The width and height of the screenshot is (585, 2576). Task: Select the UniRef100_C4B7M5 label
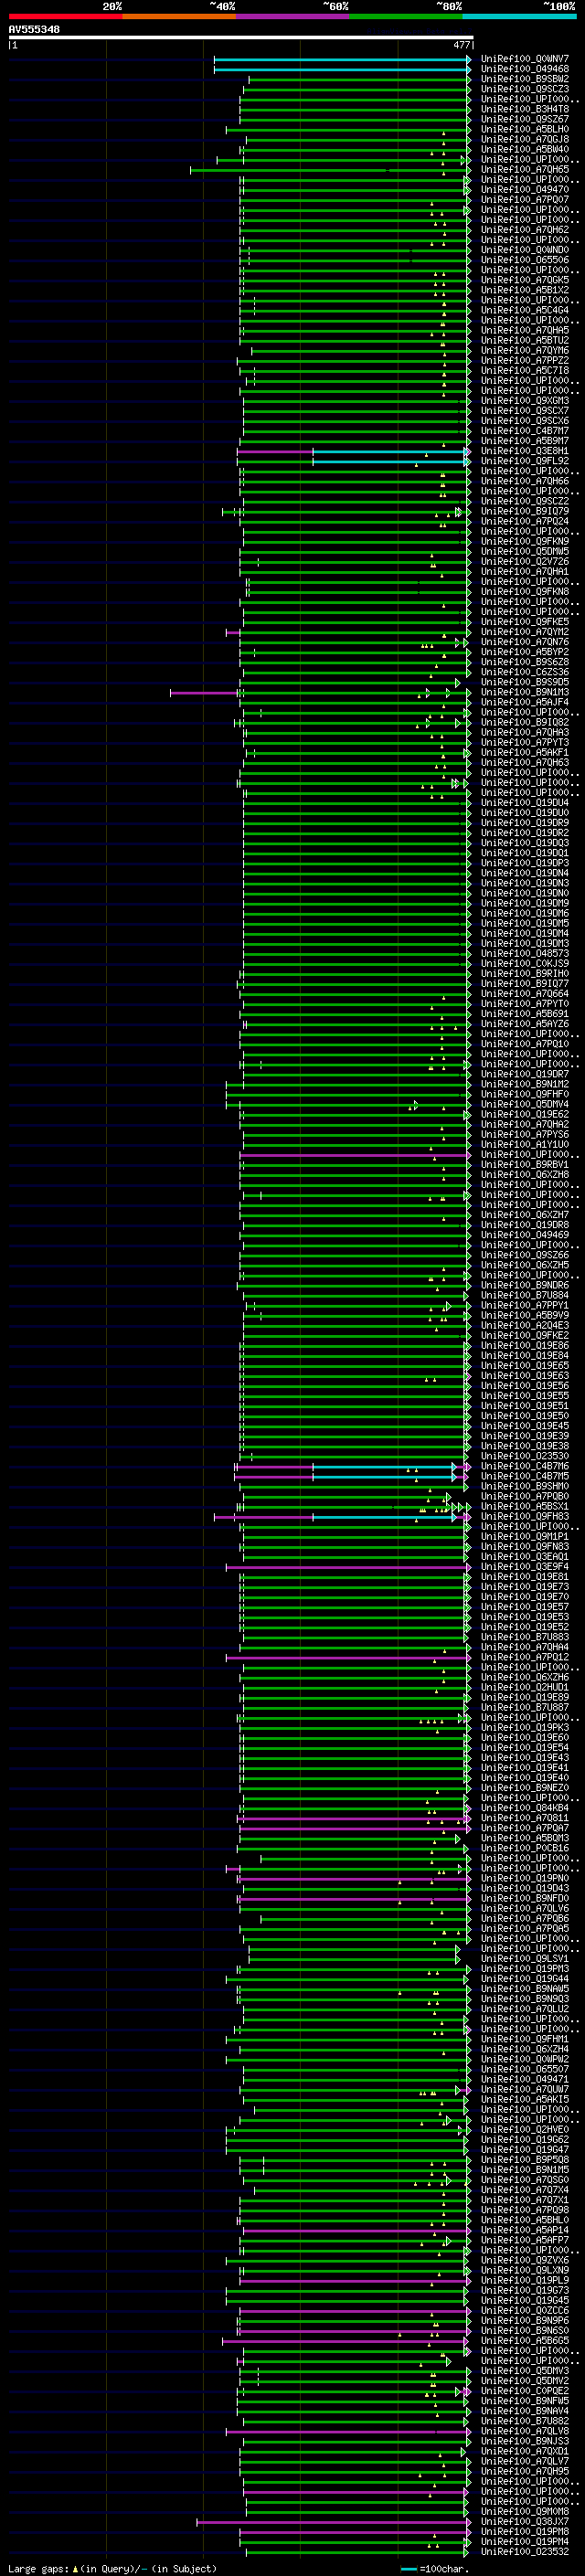(x=524, y=1476)
